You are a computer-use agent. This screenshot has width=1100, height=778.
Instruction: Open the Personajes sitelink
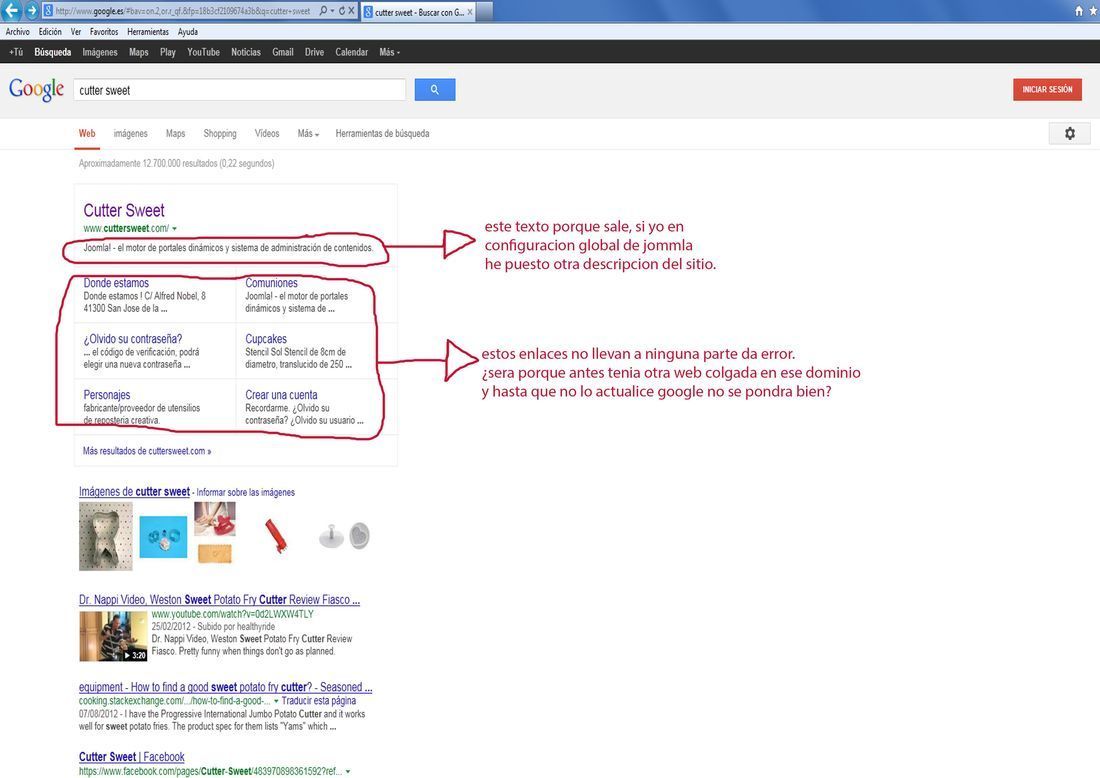click(107, 395)
